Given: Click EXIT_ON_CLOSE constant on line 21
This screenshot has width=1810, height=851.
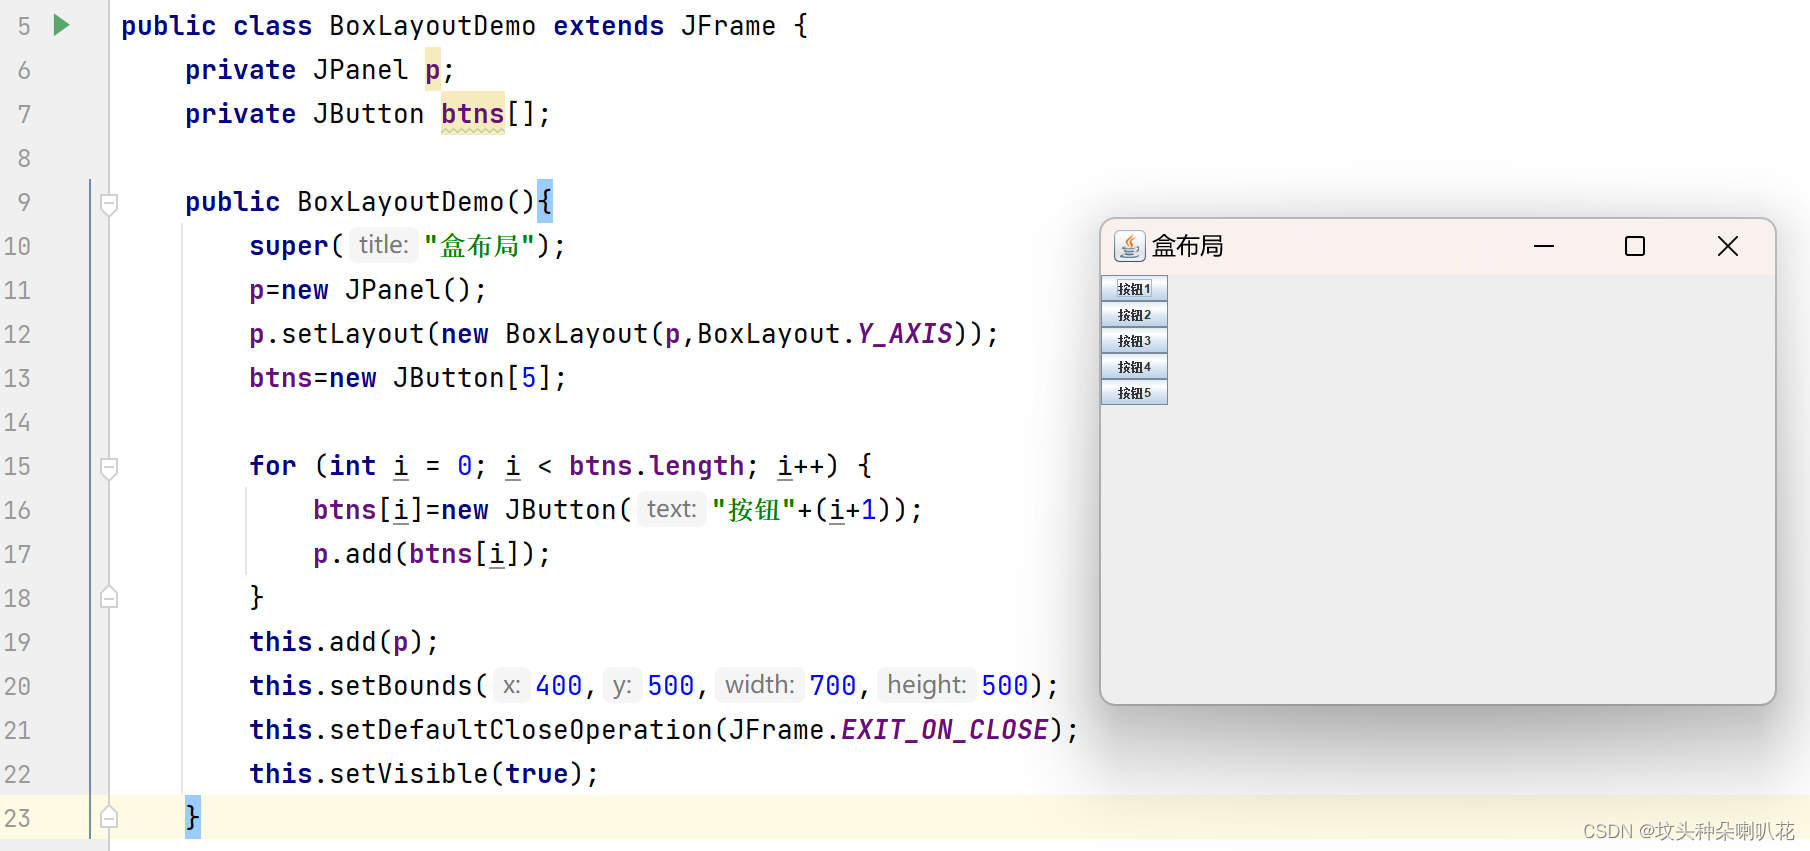Looking at the screenshot, I should pos(945,730).
